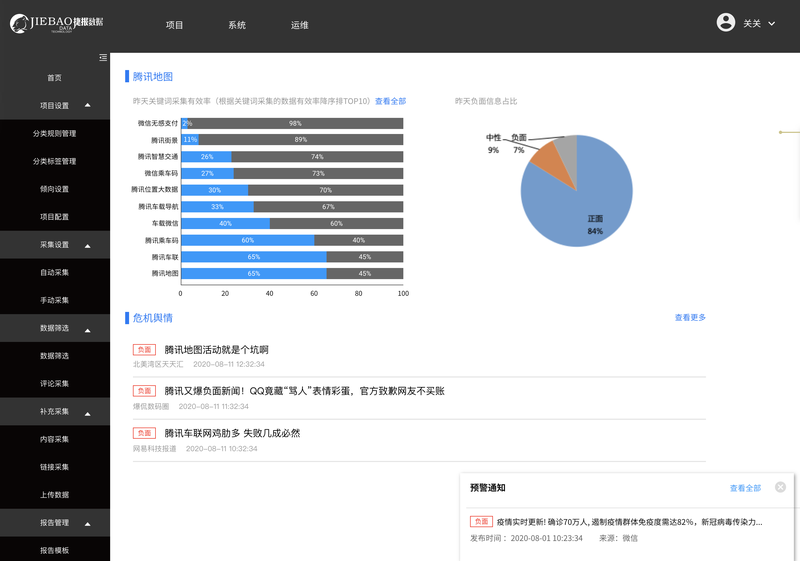
Task: Click the 危机舆情 section heading
Action: click(153, 318)
